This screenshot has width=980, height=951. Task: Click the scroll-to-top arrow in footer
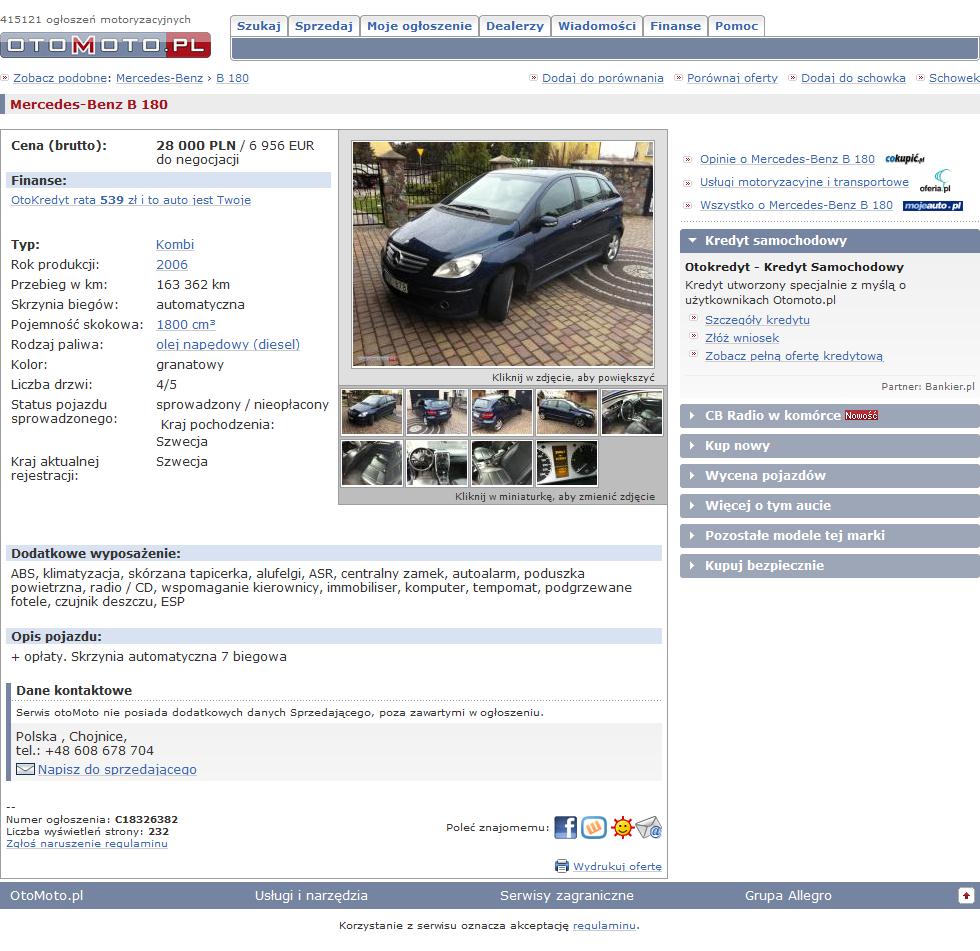click(x=966, y=895)
